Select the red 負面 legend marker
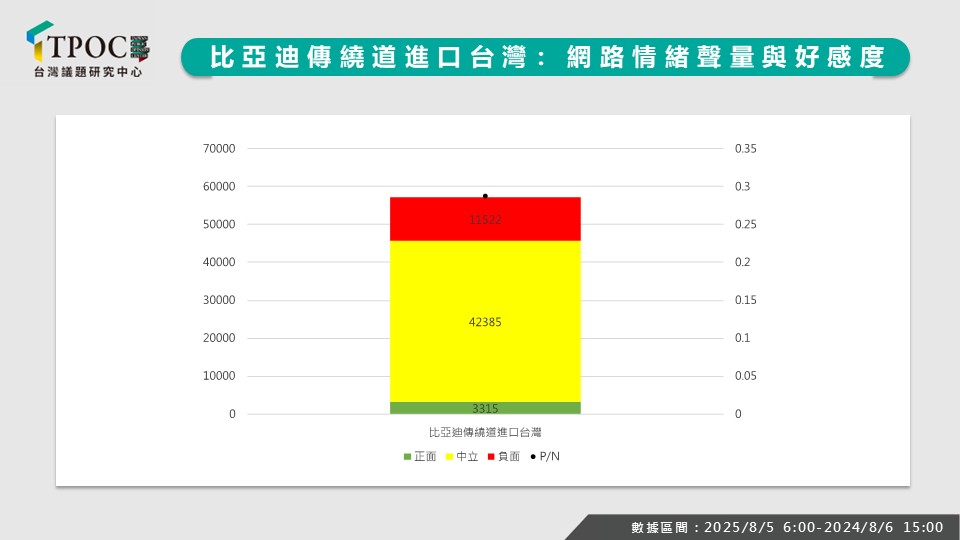 [491, 457]
